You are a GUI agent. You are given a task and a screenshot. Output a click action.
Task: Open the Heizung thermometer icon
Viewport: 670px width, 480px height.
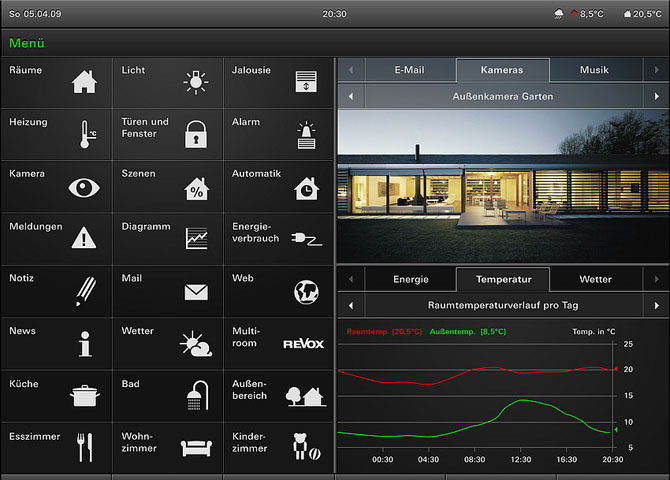(88, 134)
